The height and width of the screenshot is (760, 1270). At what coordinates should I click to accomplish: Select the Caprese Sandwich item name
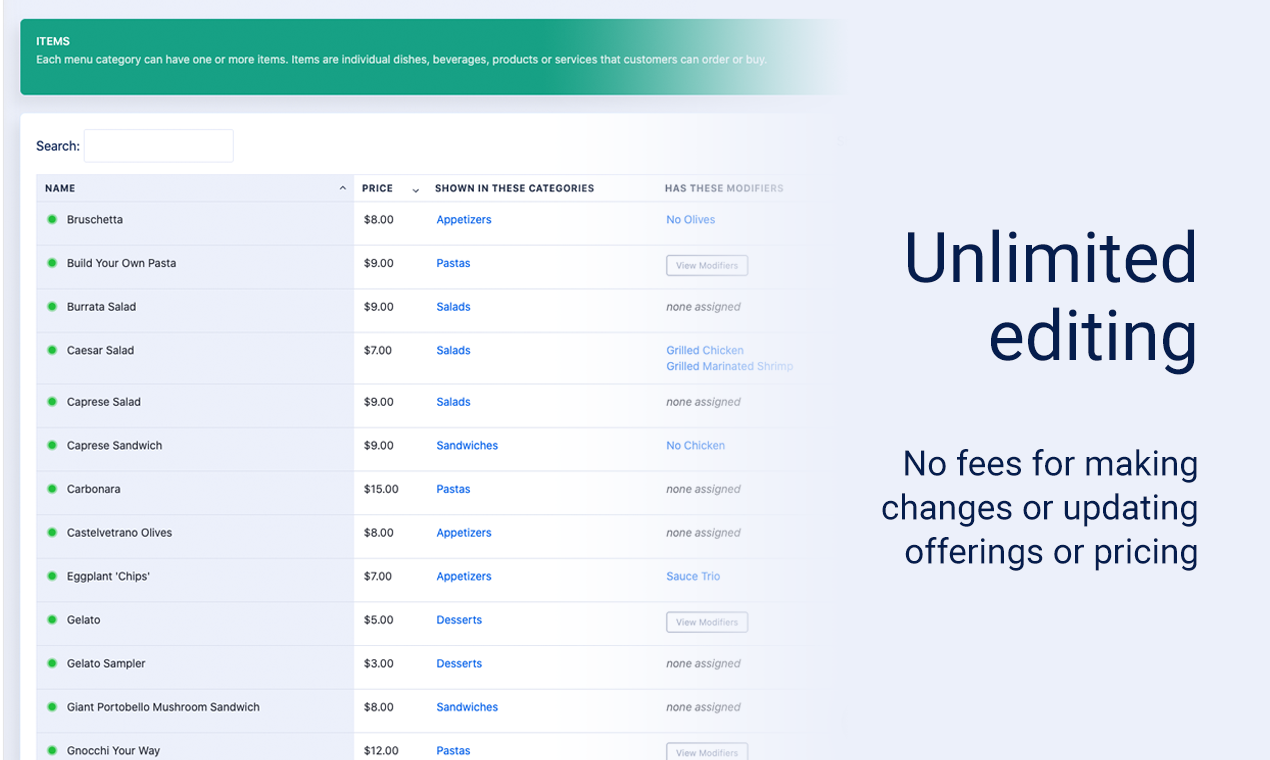pos(114,445)
